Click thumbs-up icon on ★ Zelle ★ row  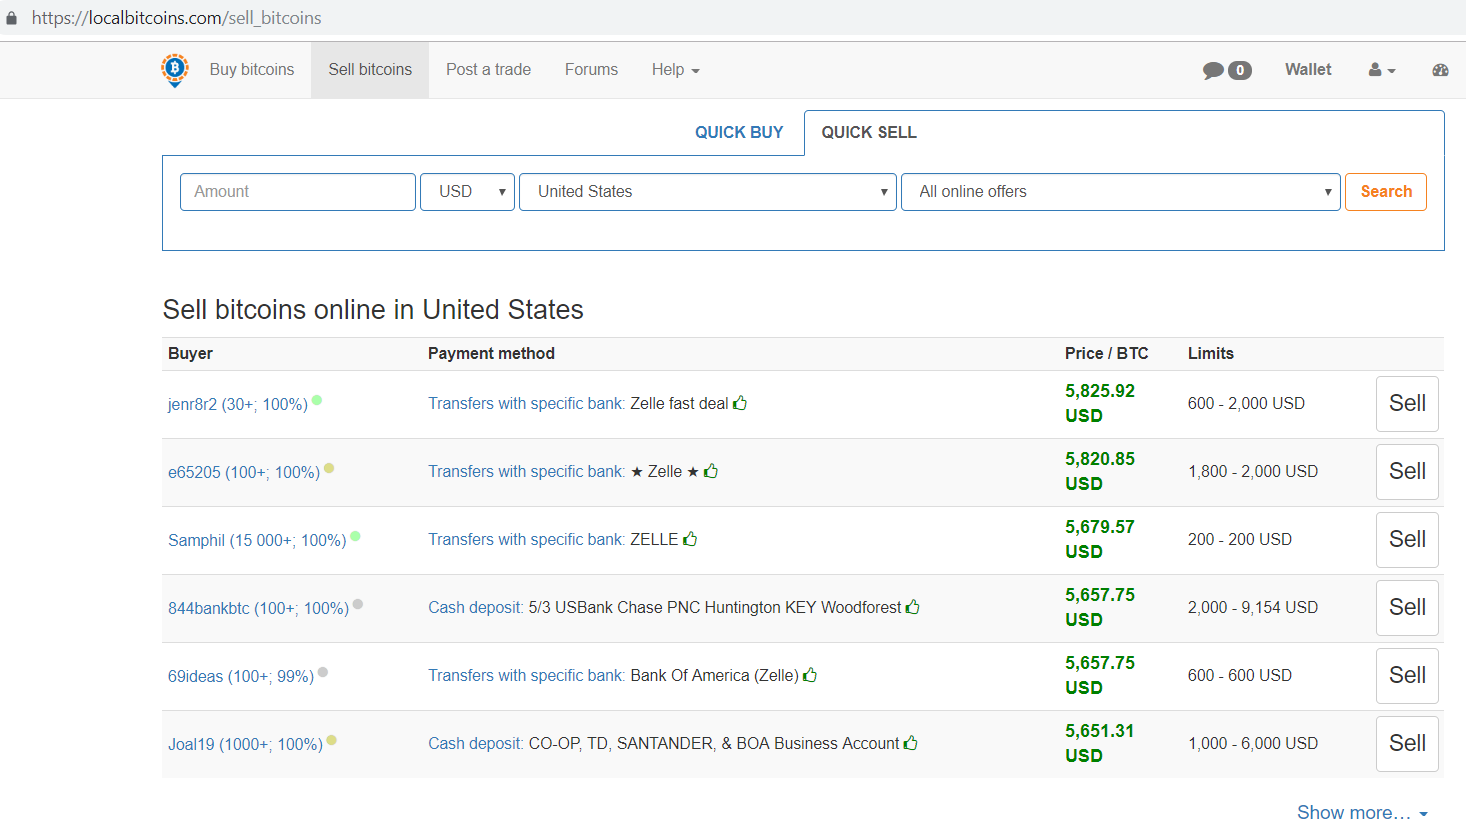tap(711, 471)
